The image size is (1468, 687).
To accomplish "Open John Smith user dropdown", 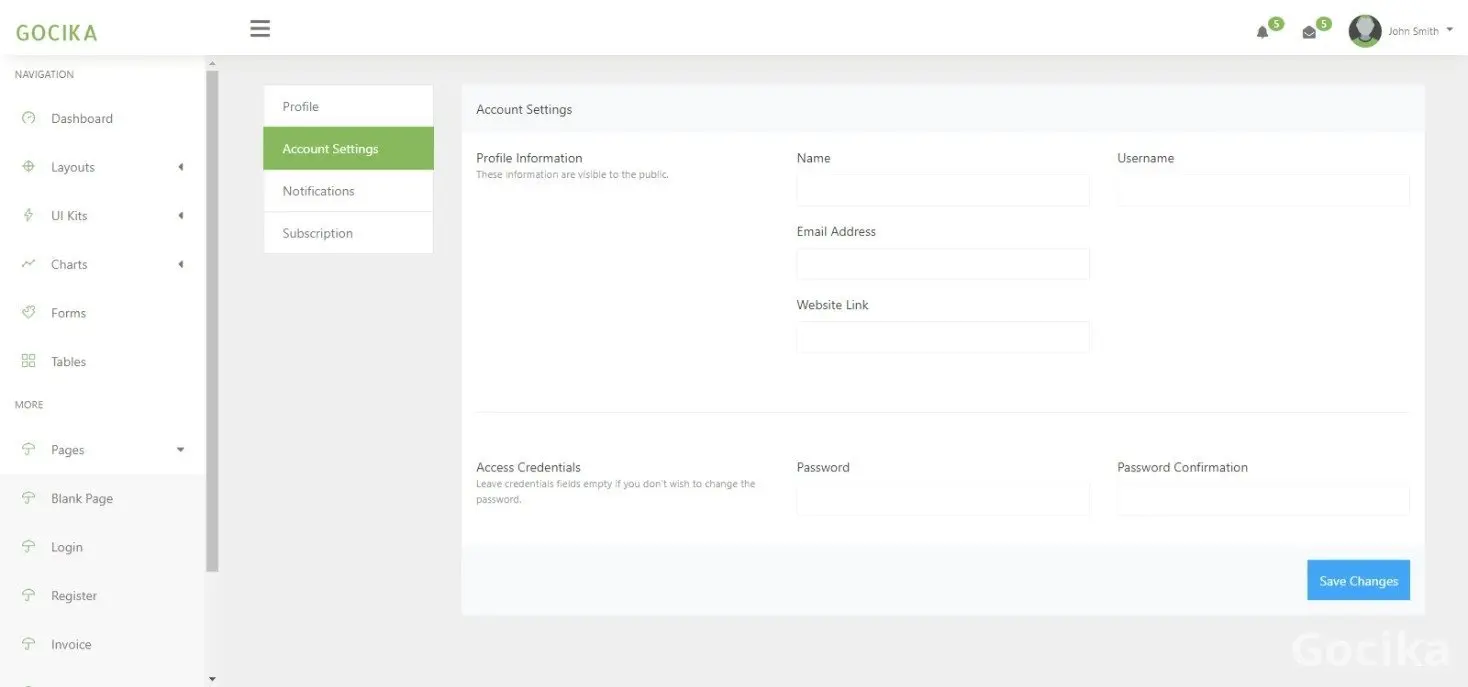I will coord(1420,31).
